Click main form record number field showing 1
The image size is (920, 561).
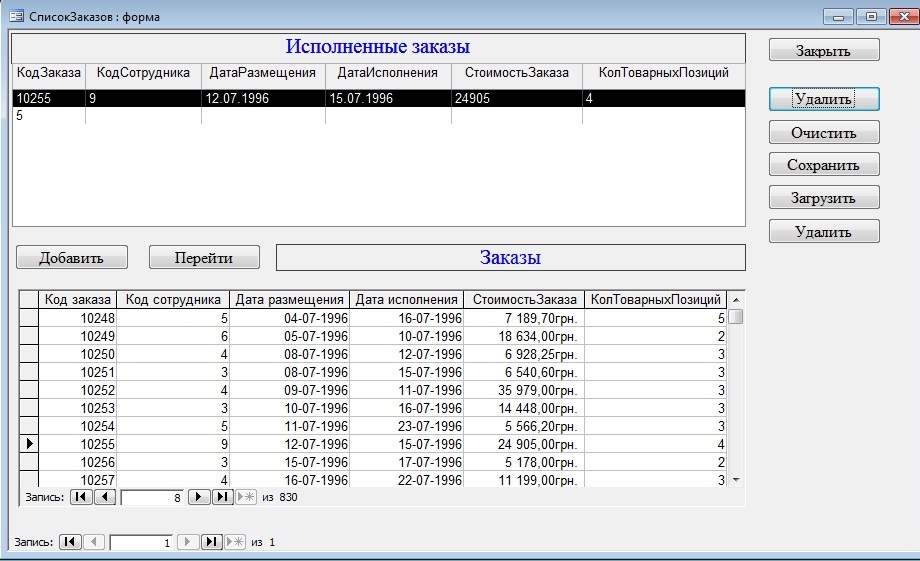[x=141, y=543]
